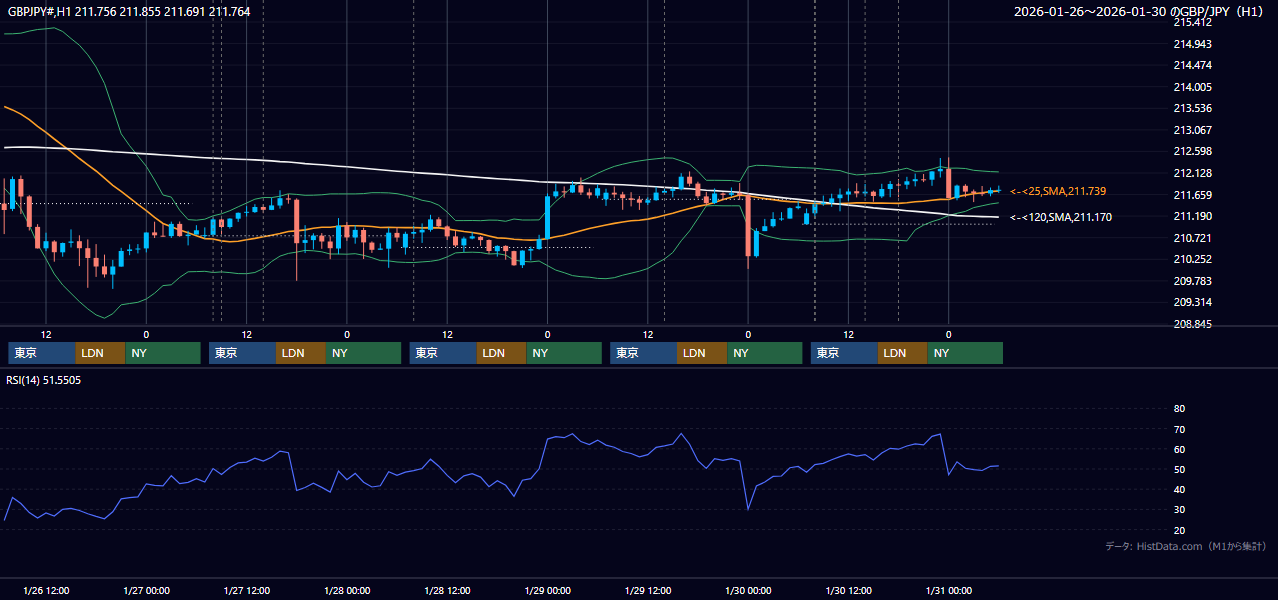The width and height of the screenshot is (1278, 600).
Task: Click the 213.067 price axis label
Action: point(1192,130)
